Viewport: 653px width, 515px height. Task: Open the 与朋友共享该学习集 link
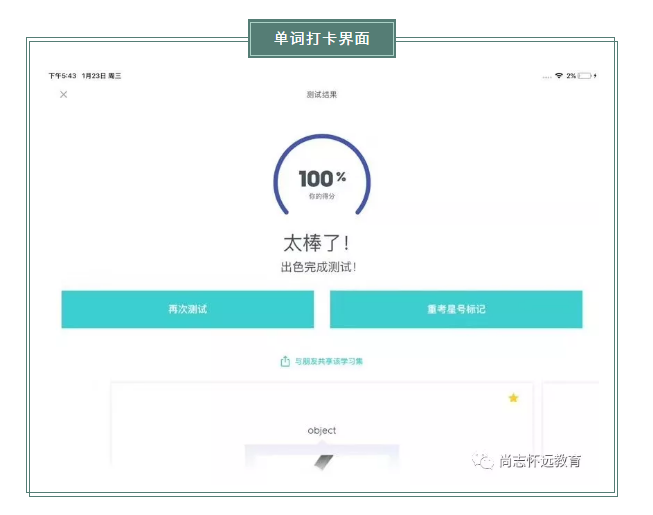point(328,361)
